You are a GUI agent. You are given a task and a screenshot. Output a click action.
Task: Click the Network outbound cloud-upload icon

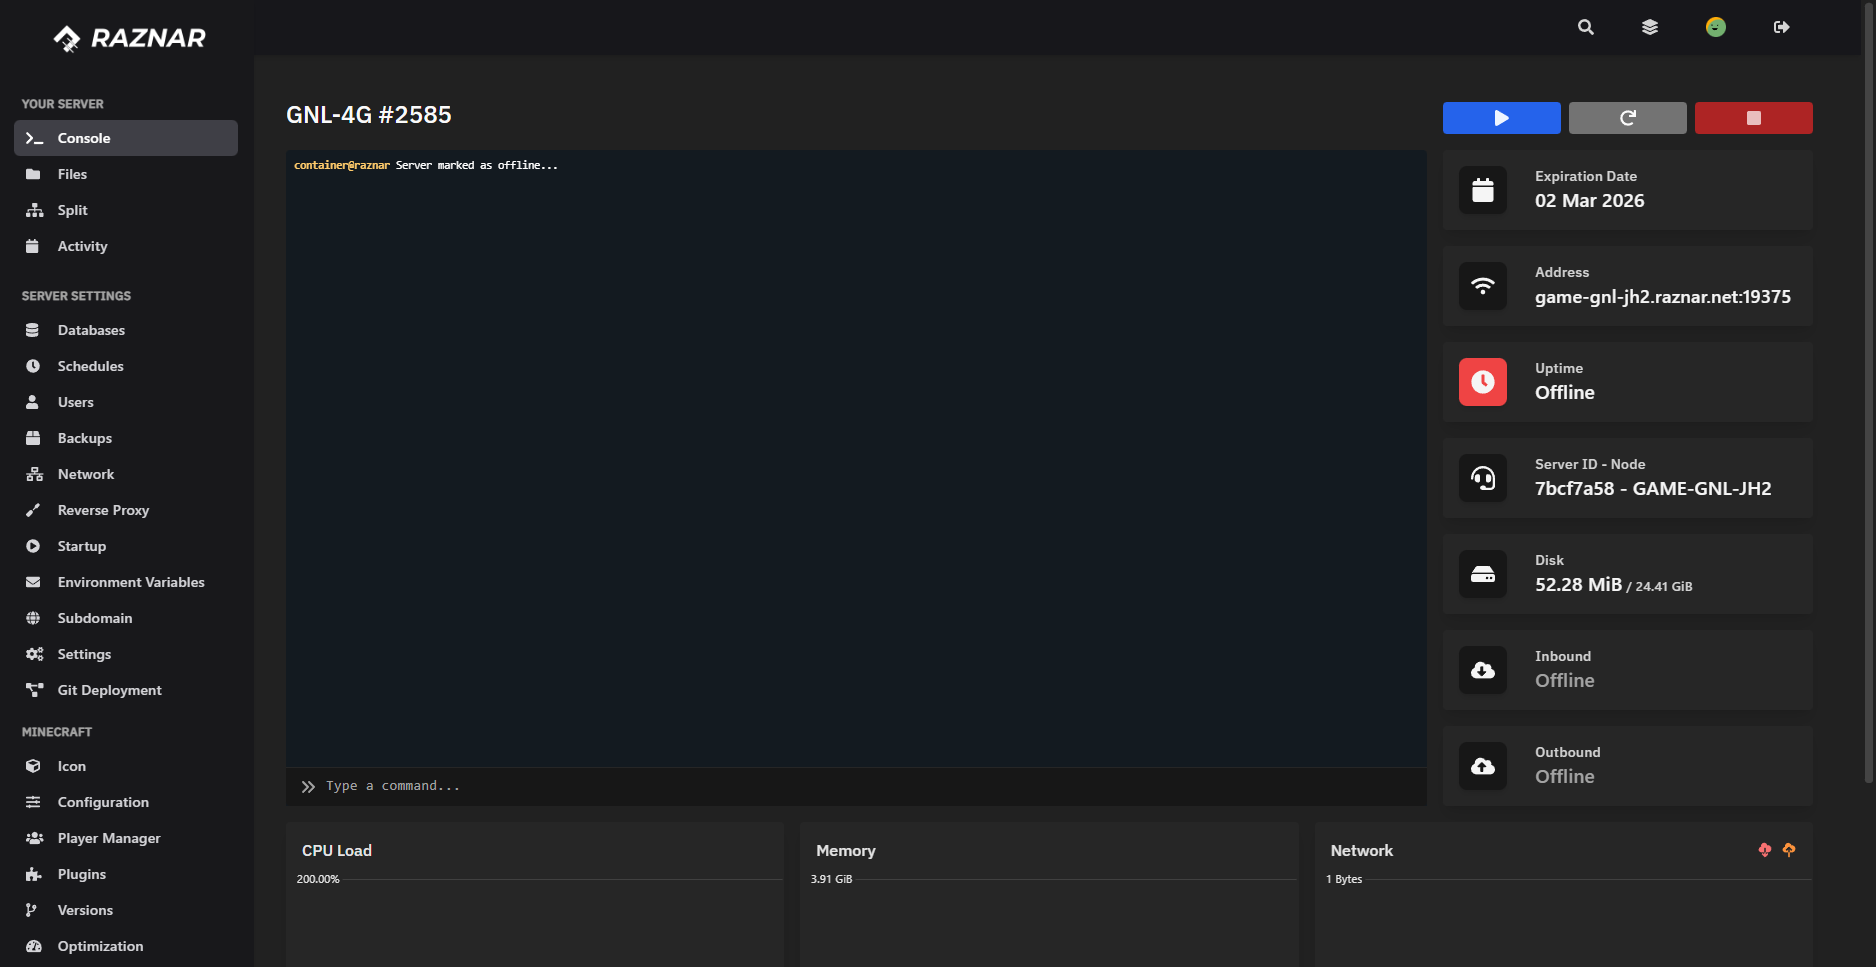point(1789,850)
